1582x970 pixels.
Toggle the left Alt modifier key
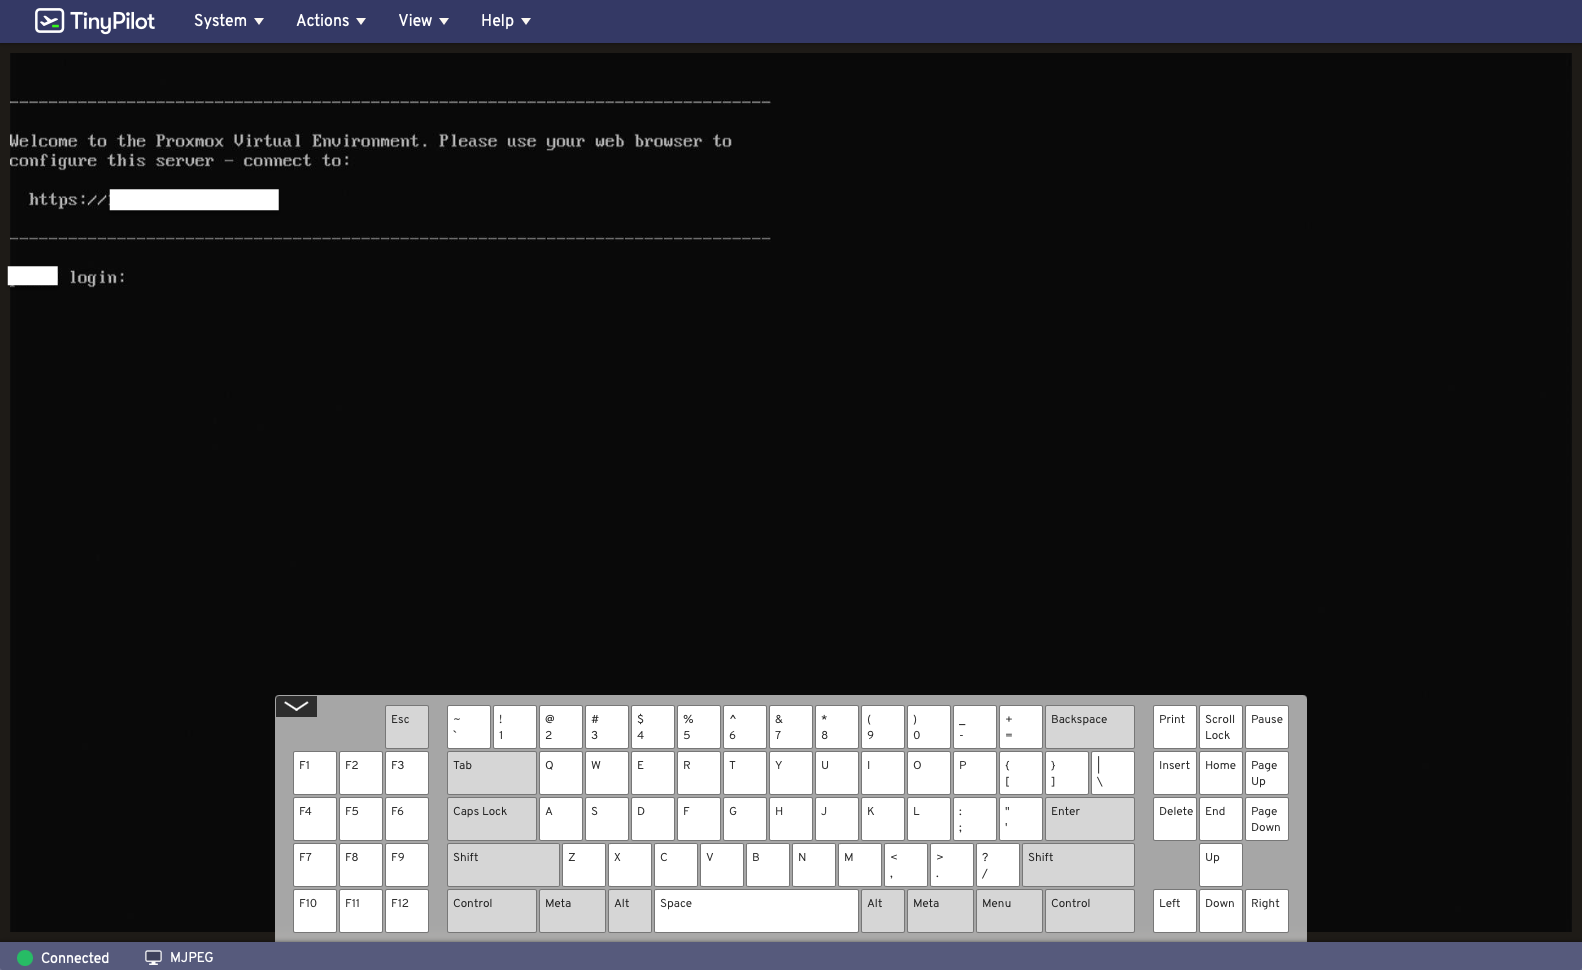click(630, 911)
